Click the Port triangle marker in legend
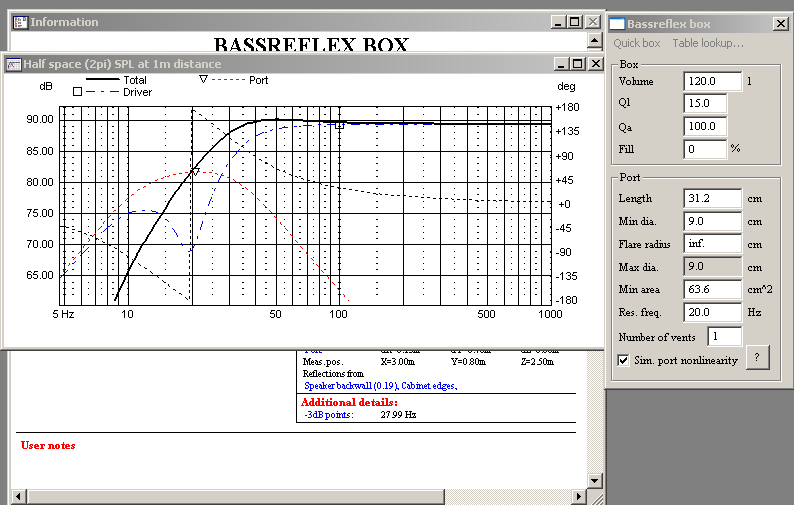This screenshot has height=505, width=794. [203, 79]
